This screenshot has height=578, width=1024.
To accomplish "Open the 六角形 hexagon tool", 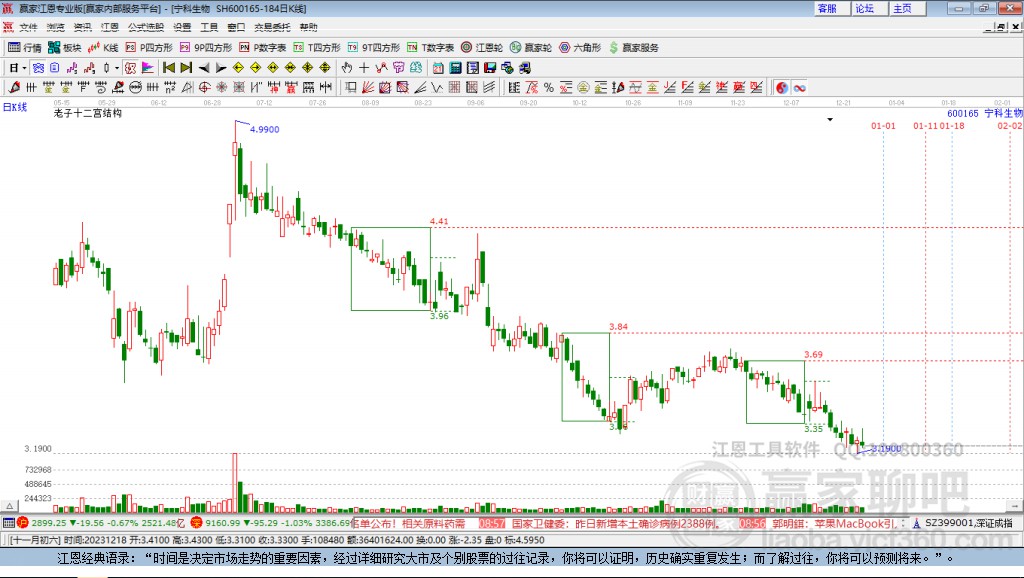I will point(580,47).
